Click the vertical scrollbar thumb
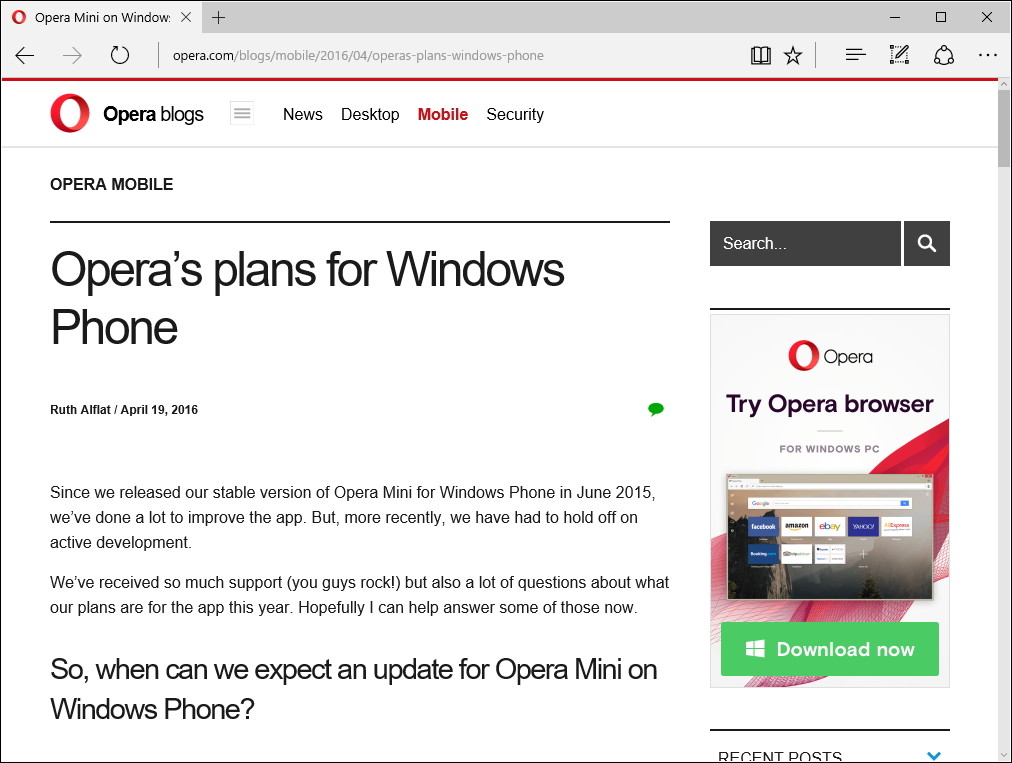 tap(1004, 128)
